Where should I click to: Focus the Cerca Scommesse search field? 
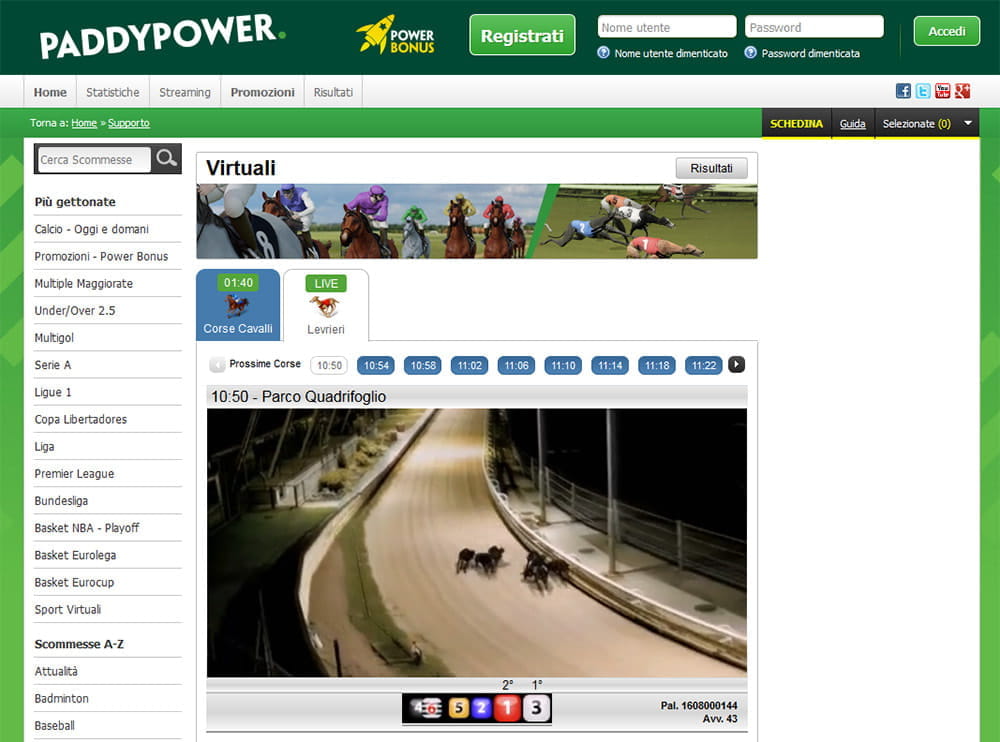pyautogui.click(x=94, y=160)
